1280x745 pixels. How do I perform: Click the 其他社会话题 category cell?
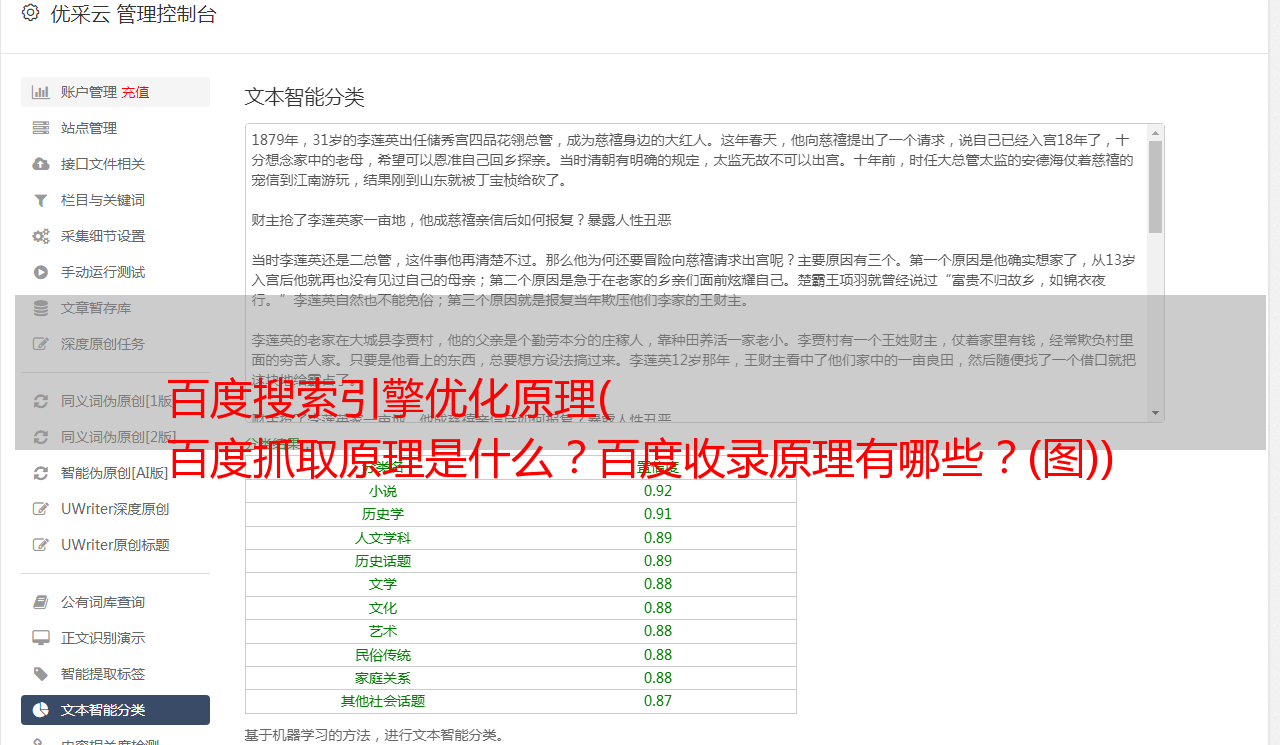383,701
